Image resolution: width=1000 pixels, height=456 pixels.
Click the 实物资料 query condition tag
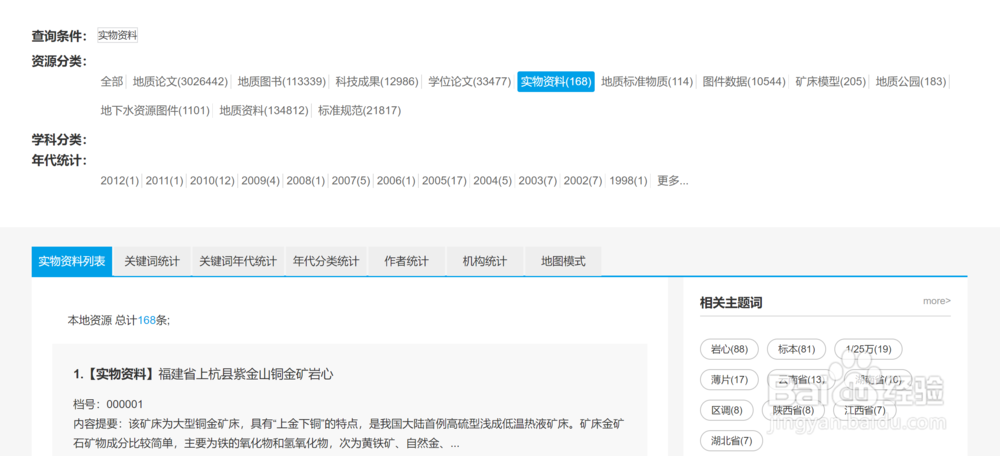(x=117, y=36)
